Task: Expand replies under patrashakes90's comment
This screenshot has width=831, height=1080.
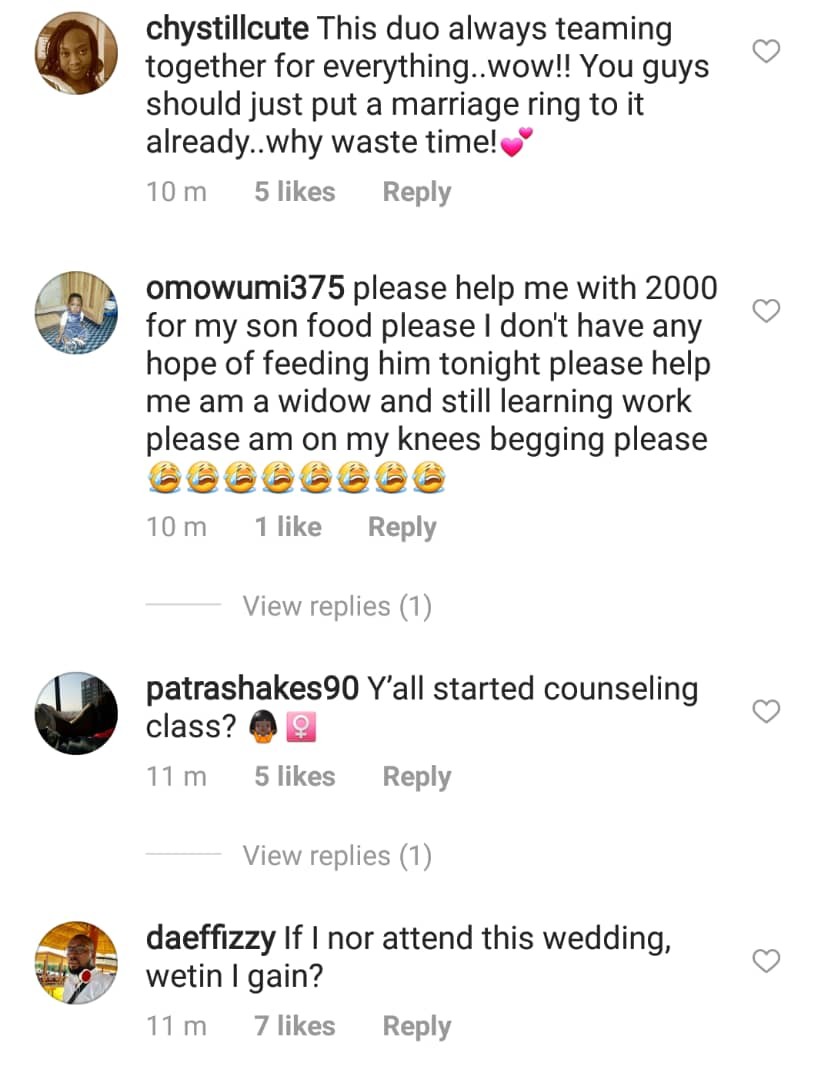Action: 336,856
